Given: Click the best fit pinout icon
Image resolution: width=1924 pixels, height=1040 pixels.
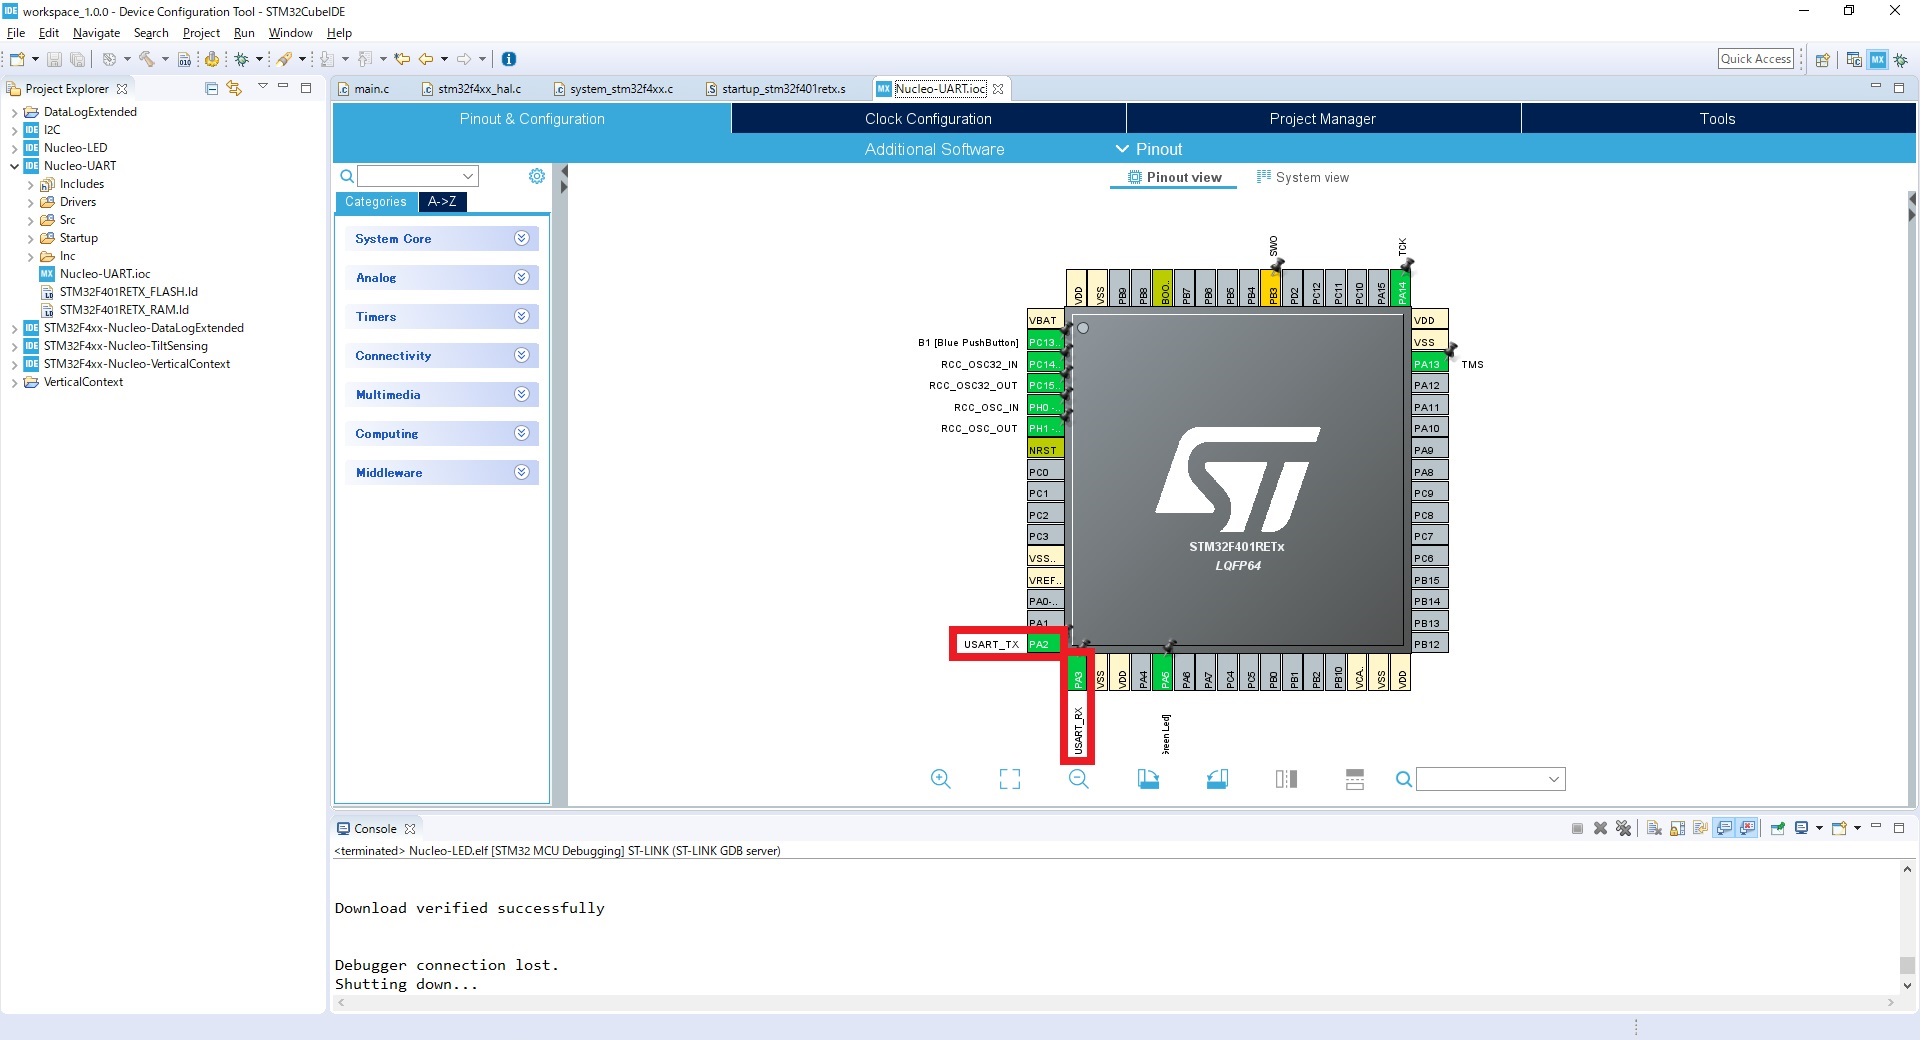Looking at the screenshot, I should coord(1009,779).
